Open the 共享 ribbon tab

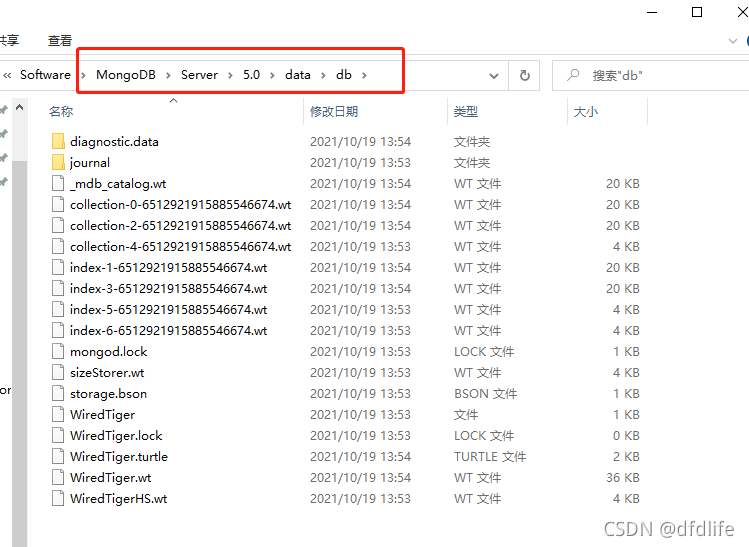pyautogui.click(x=9, y=41)
